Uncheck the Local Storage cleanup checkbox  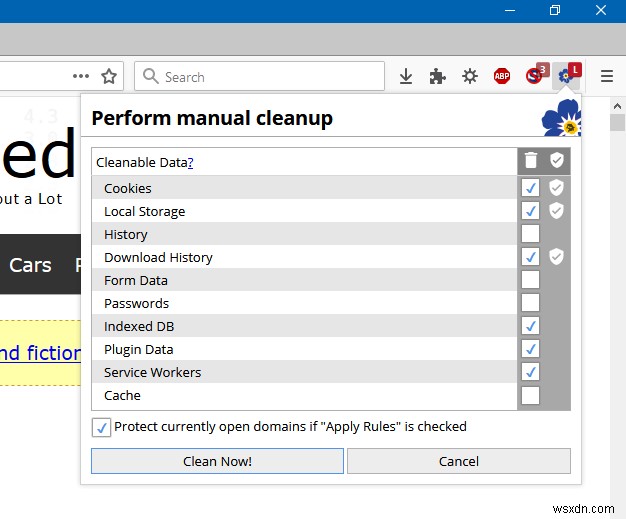tap(531, 211)
